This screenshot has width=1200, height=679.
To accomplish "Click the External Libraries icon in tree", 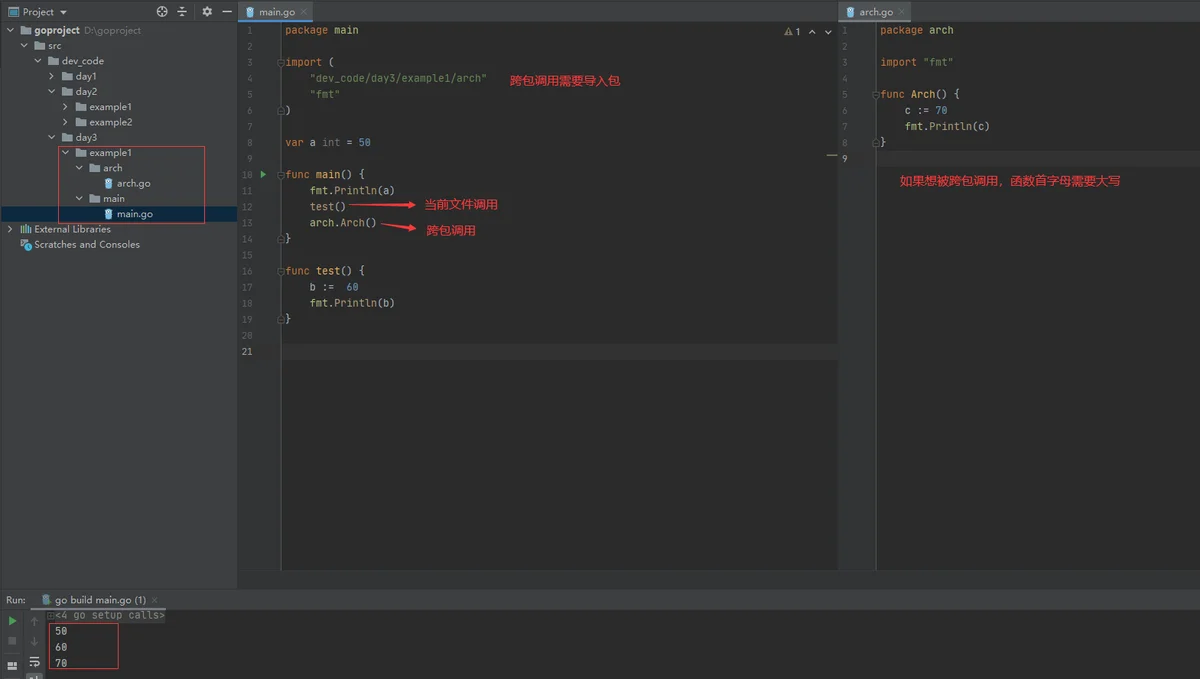I will coord(26,229).
